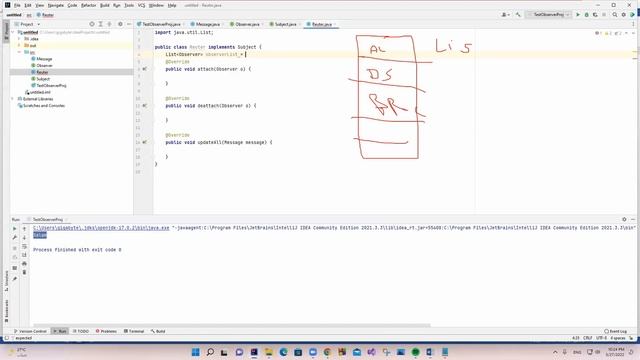Click Run with Coverage icon
This screenshot has width=640, height=360.
pos(595,15)
